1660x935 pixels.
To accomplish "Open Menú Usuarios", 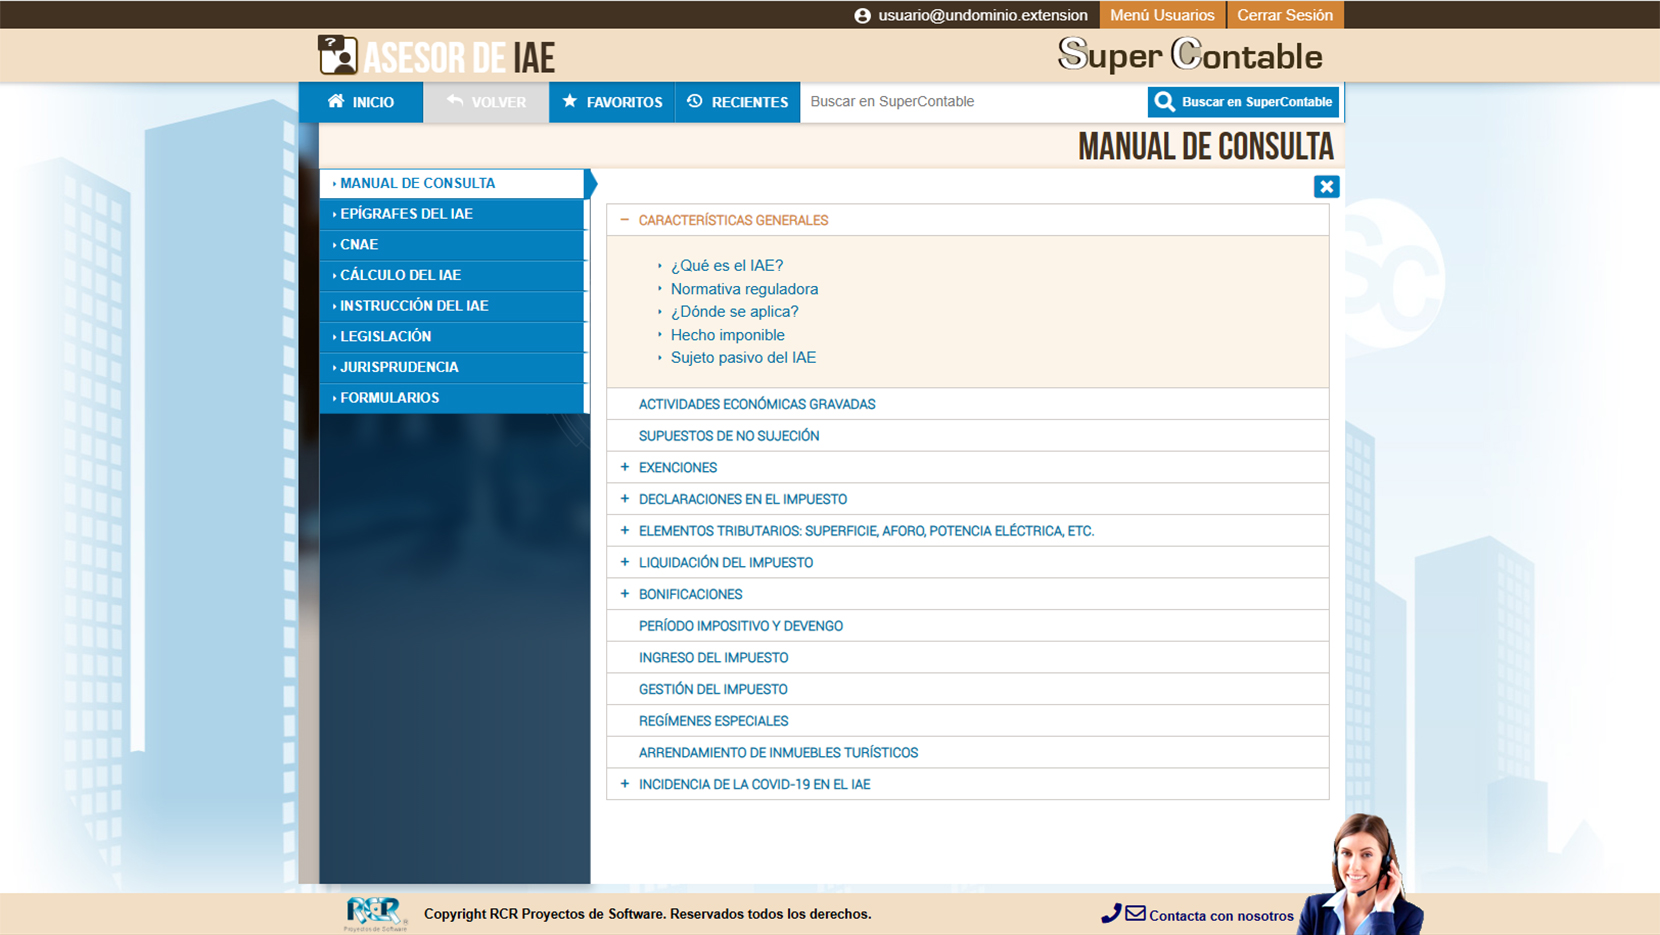I will [x=1162, y=15].
